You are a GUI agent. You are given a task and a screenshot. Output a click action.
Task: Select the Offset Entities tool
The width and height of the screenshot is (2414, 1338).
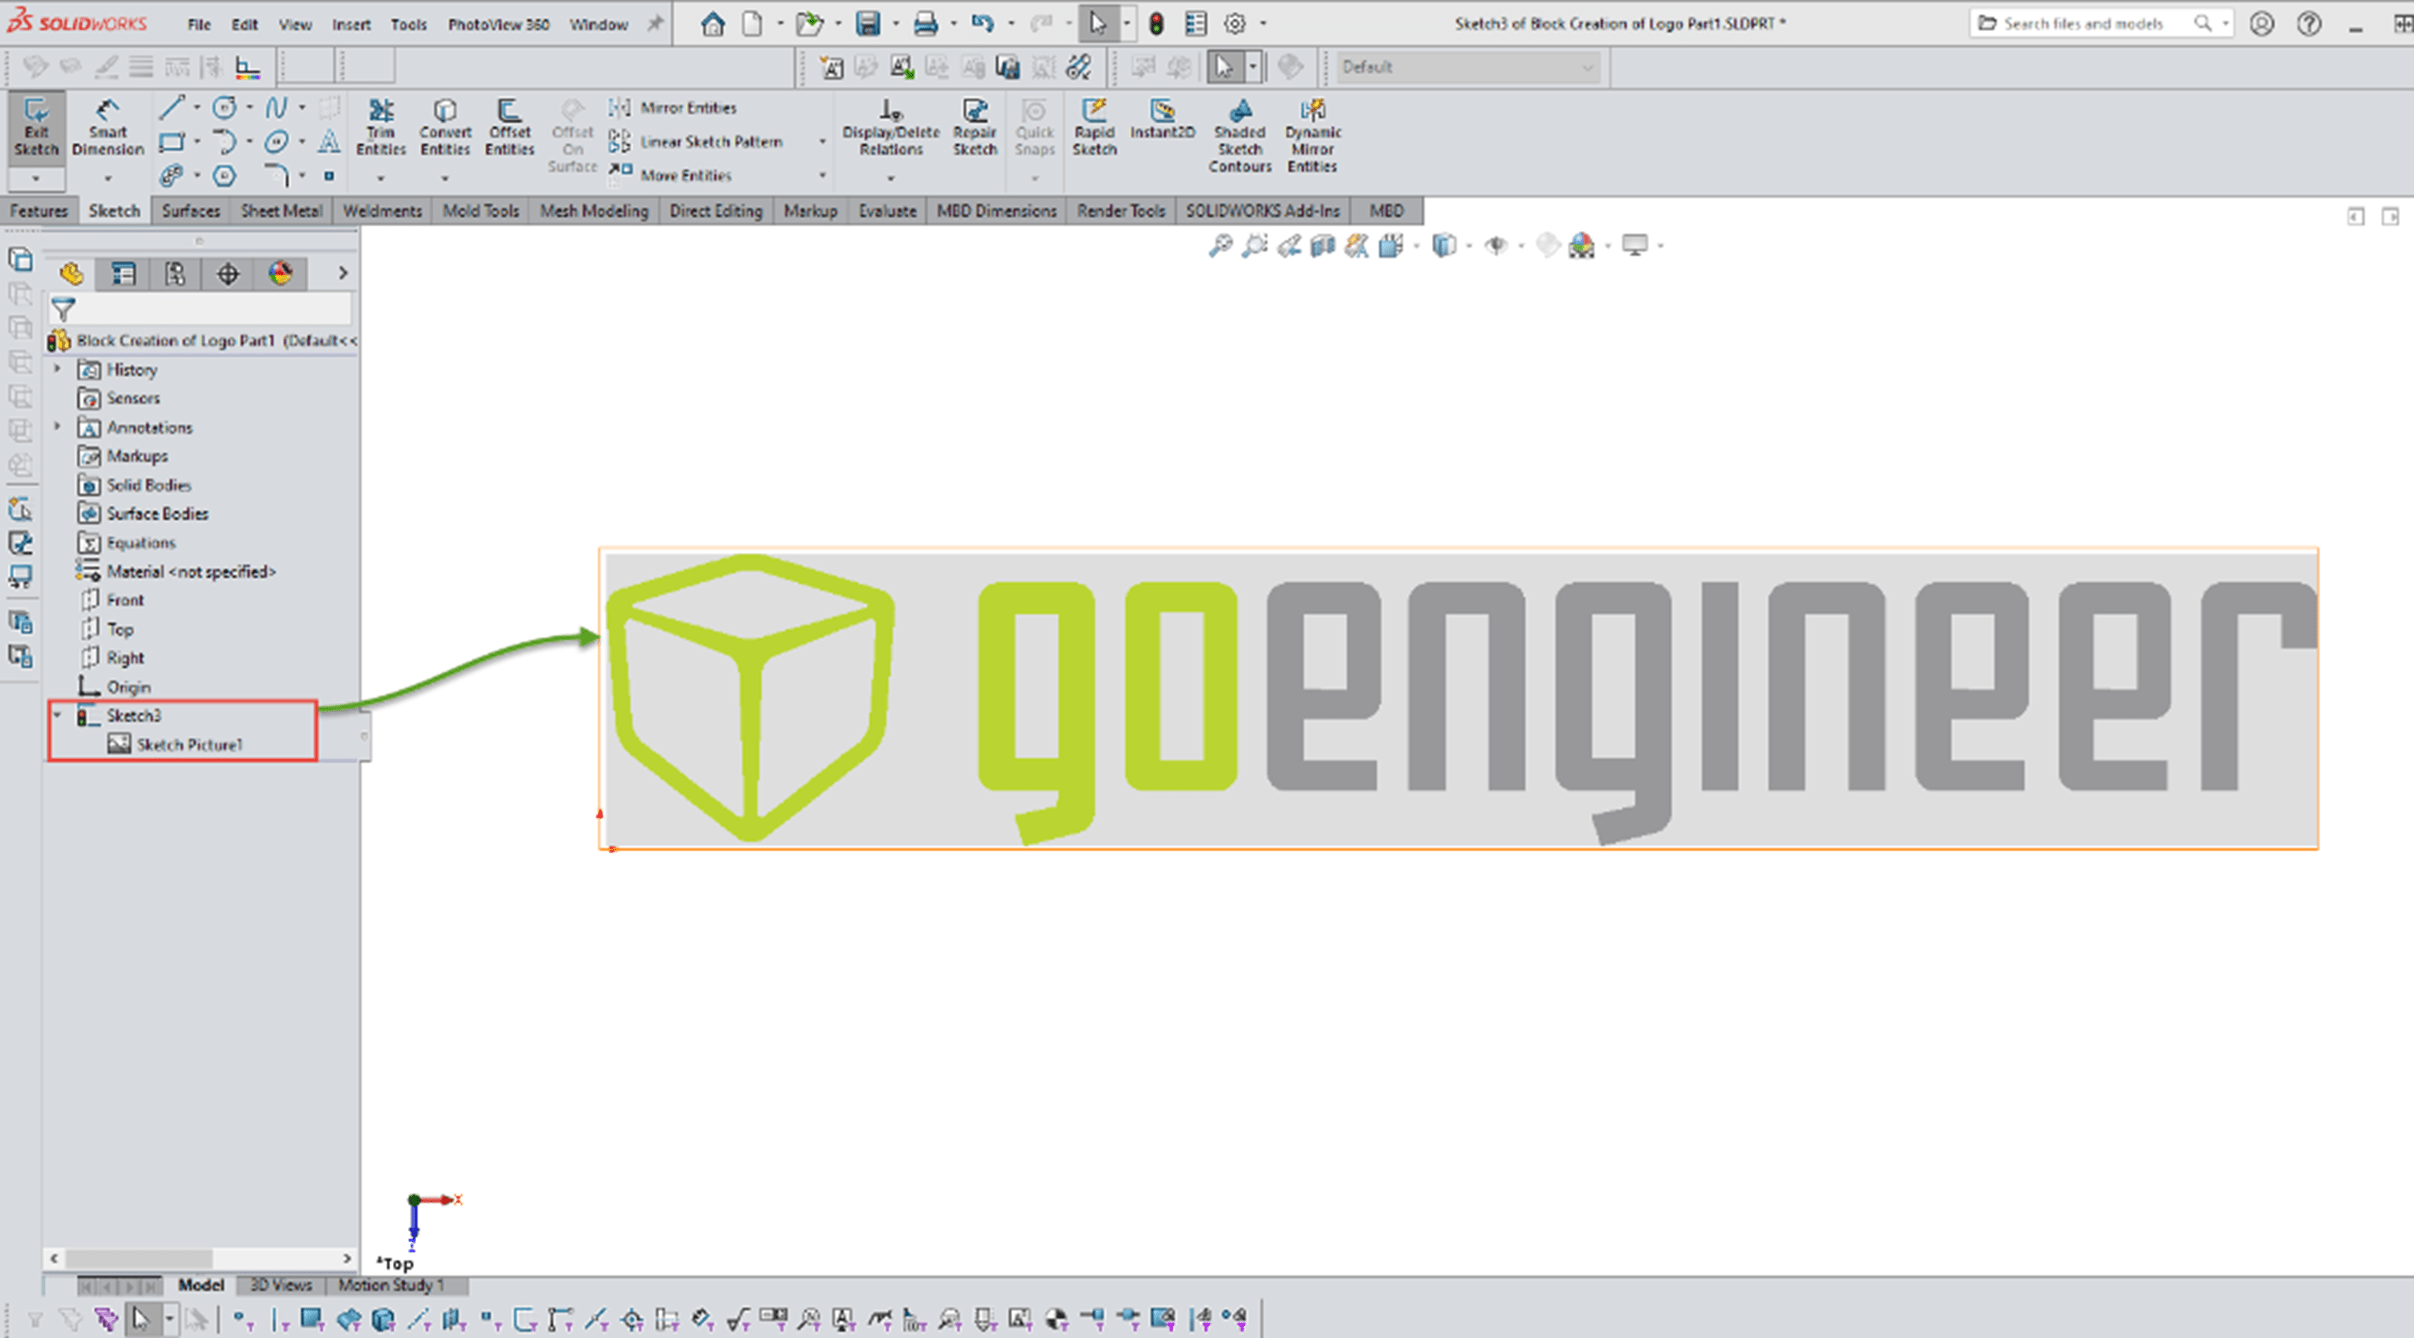pos(509,127)
